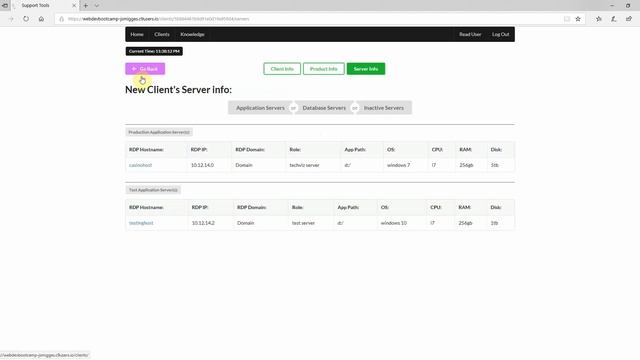This screenshot has height=360, width=640.
Task: Click the browser refresh icon
Action: click(x=26, y=19)
